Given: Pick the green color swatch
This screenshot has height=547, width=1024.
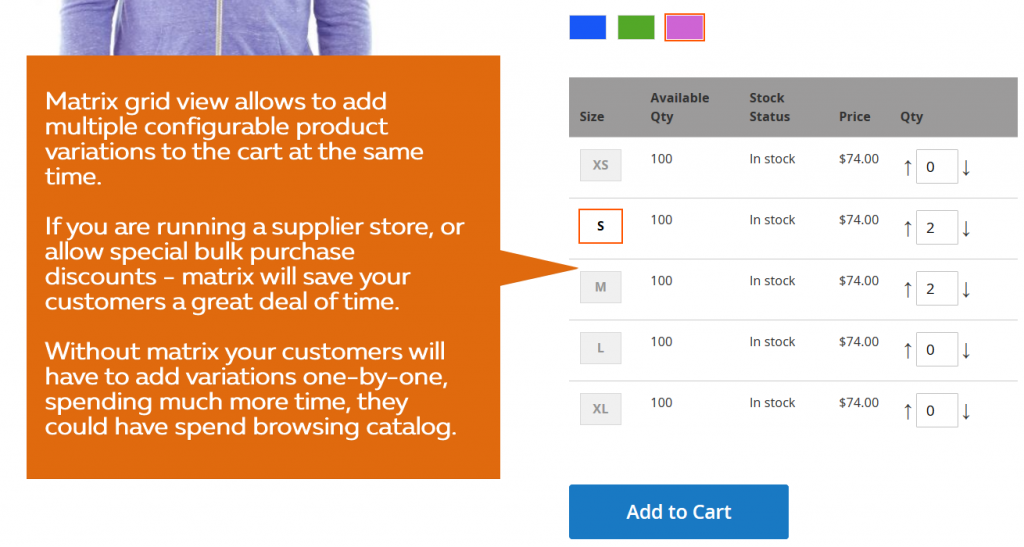Looking at the screenshot, I should [636, 27].
